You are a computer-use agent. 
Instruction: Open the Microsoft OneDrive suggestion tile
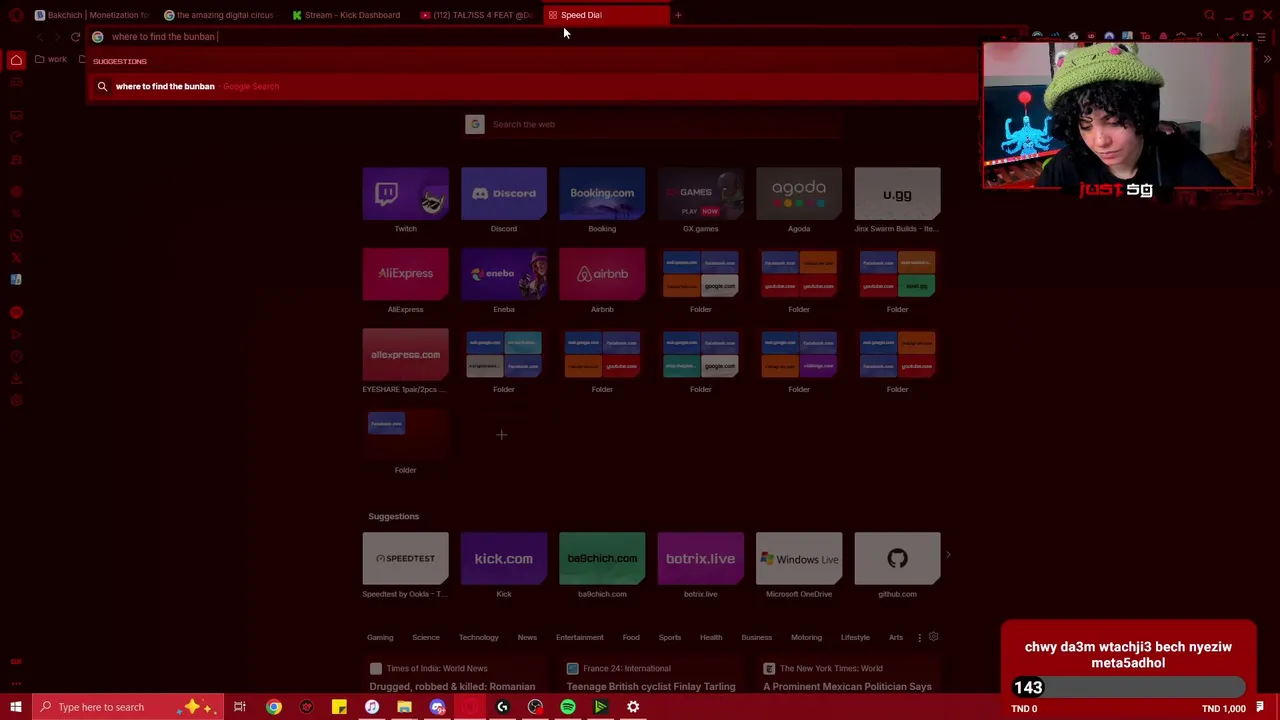pos(799,559)
